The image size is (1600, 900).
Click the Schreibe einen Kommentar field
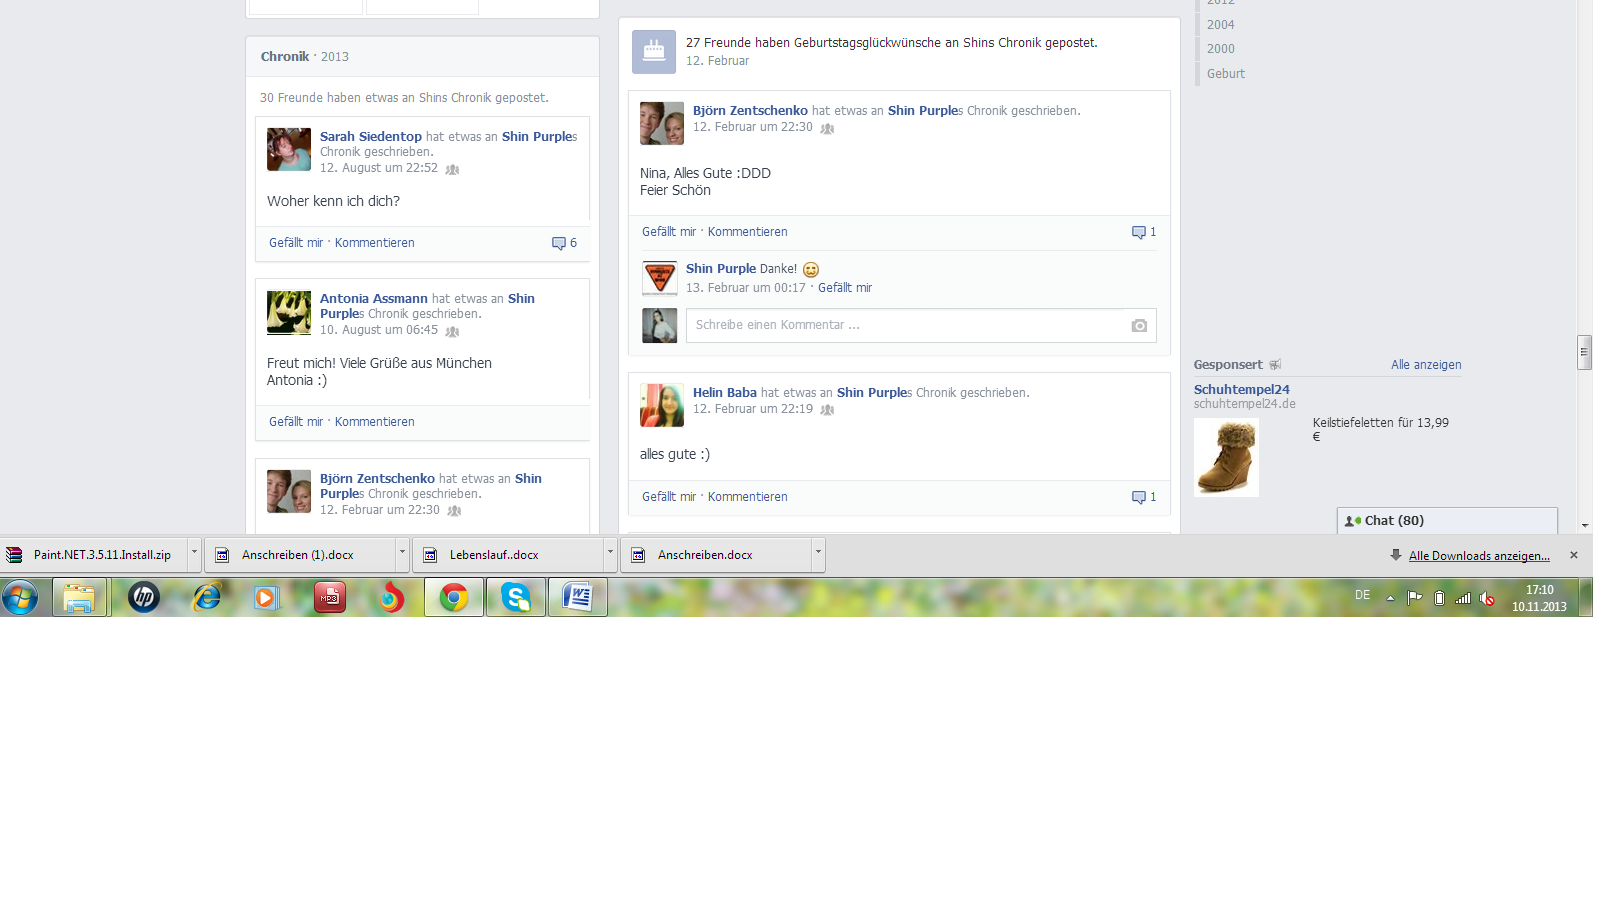[921, 325]
